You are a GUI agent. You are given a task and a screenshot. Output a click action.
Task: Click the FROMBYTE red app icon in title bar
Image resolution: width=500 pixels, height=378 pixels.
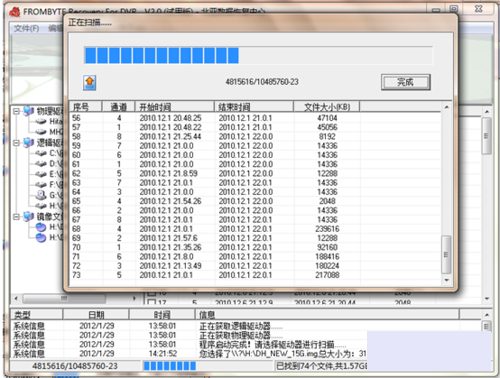(x=15, y=12)
